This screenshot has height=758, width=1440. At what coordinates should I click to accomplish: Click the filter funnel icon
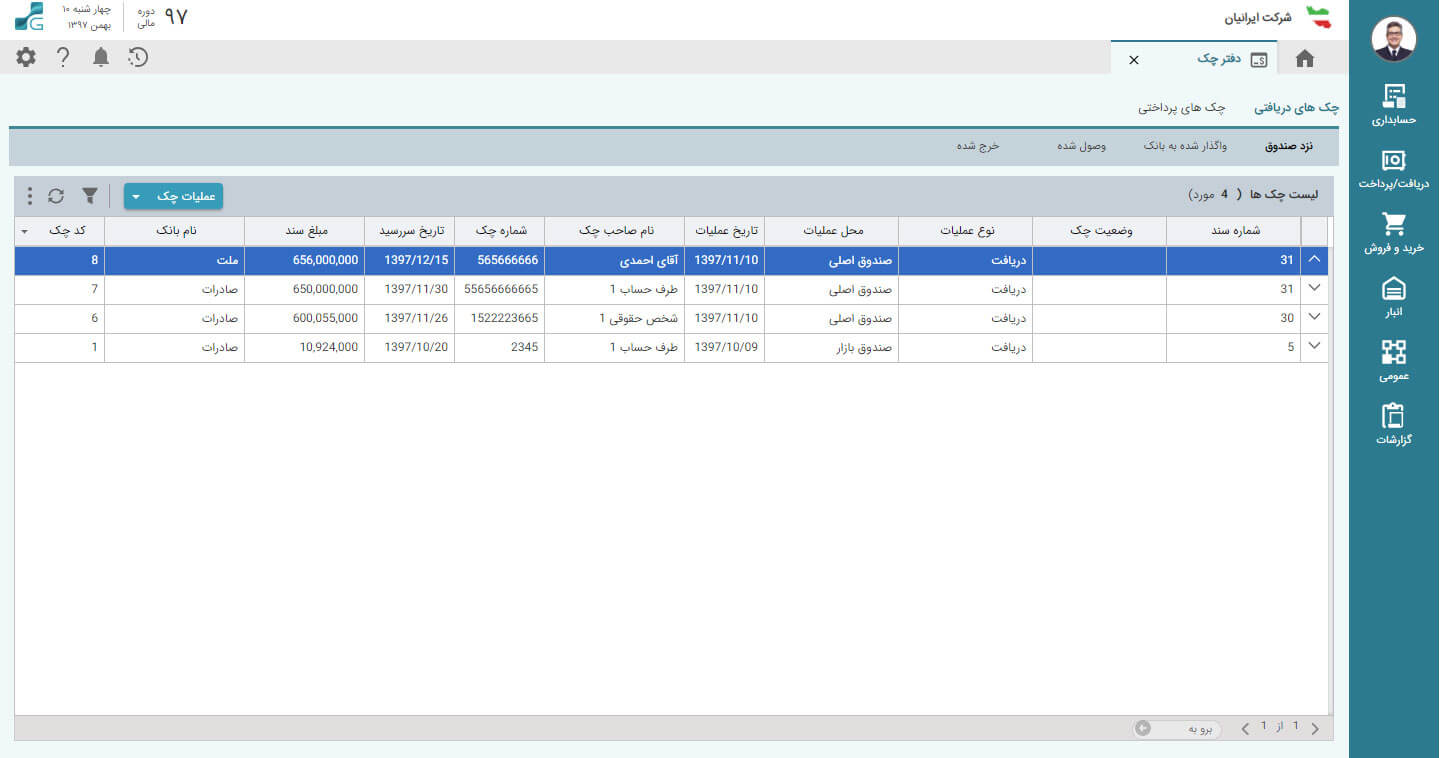tap(90, 196)
